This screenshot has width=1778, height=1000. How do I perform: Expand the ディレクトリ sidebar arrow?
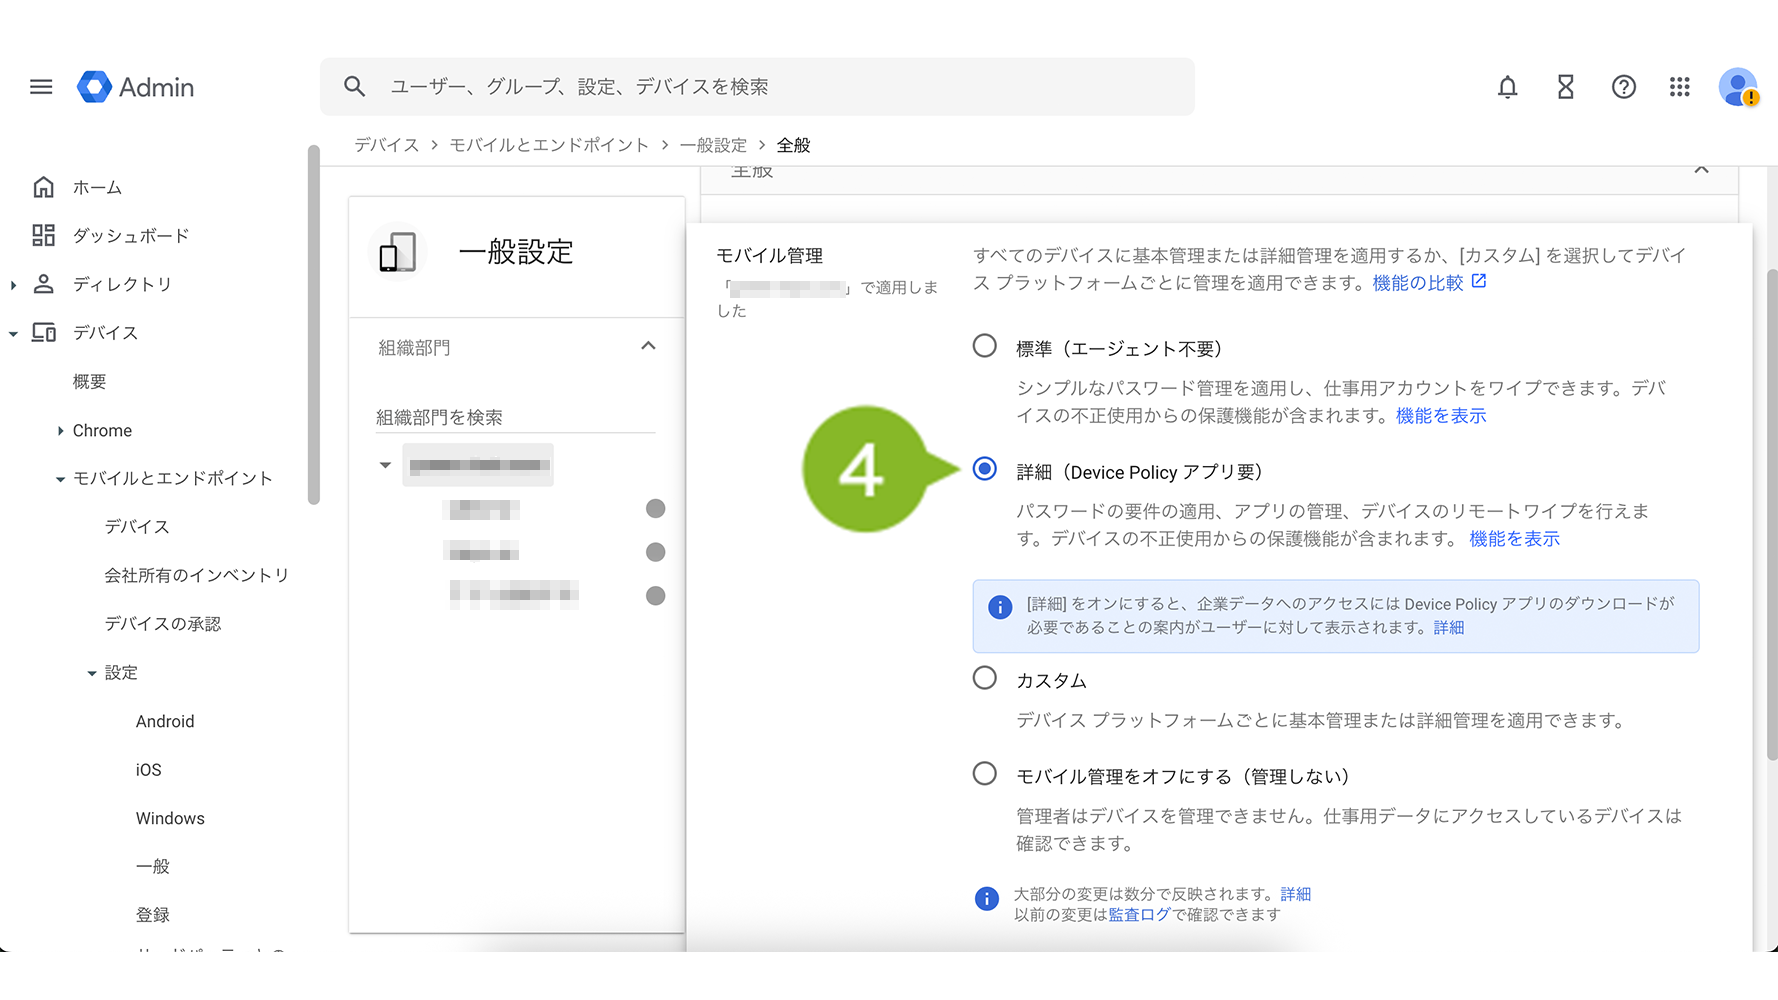point(13,285)
